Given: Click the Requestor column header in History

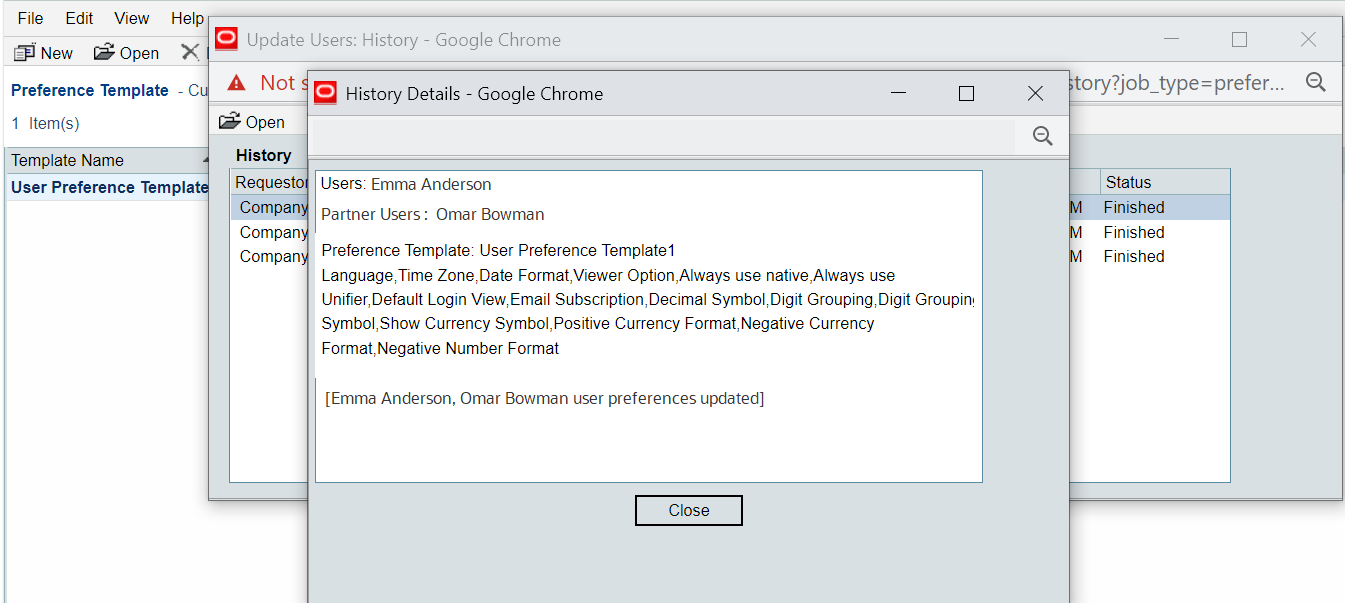Looking at the screenshot, I should [270, 182].
